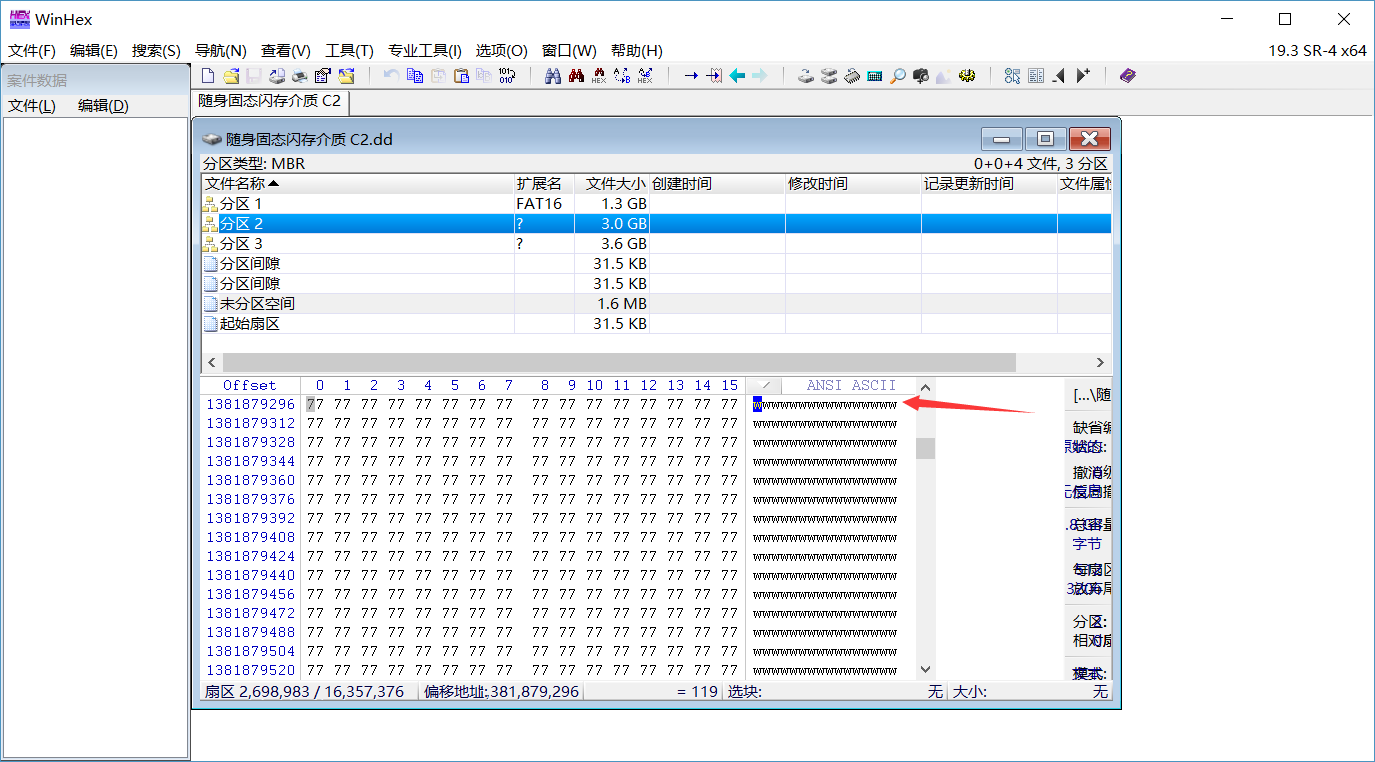Click the Open Folder toolbar icon
This screenshot has height=762, width=1375.
point(346,75)
